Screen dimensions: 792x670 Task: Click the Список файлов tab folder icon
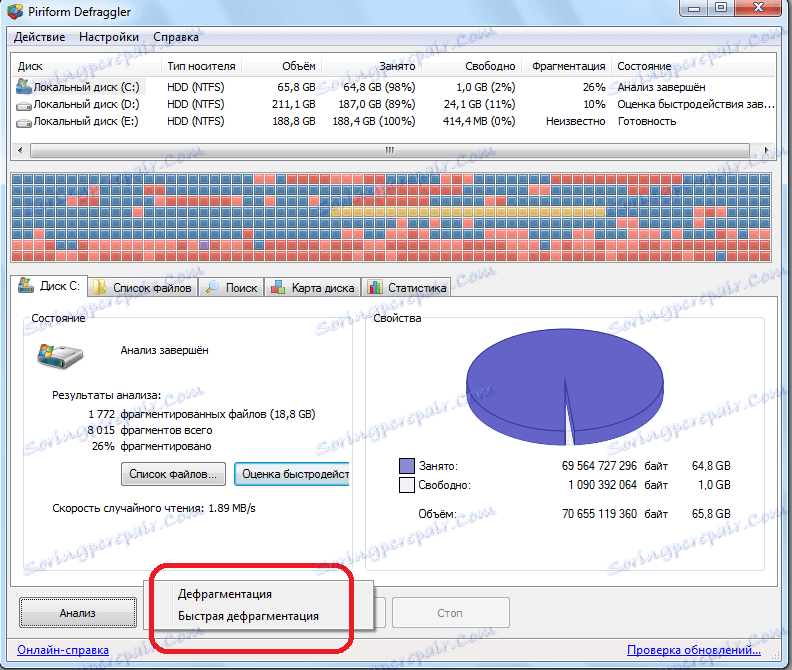(99, 287)
